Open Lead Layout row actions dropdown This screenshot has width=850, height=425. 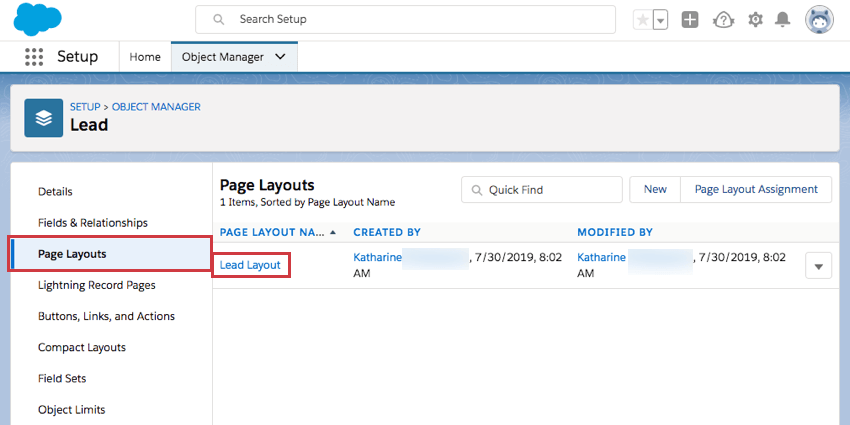819,267
